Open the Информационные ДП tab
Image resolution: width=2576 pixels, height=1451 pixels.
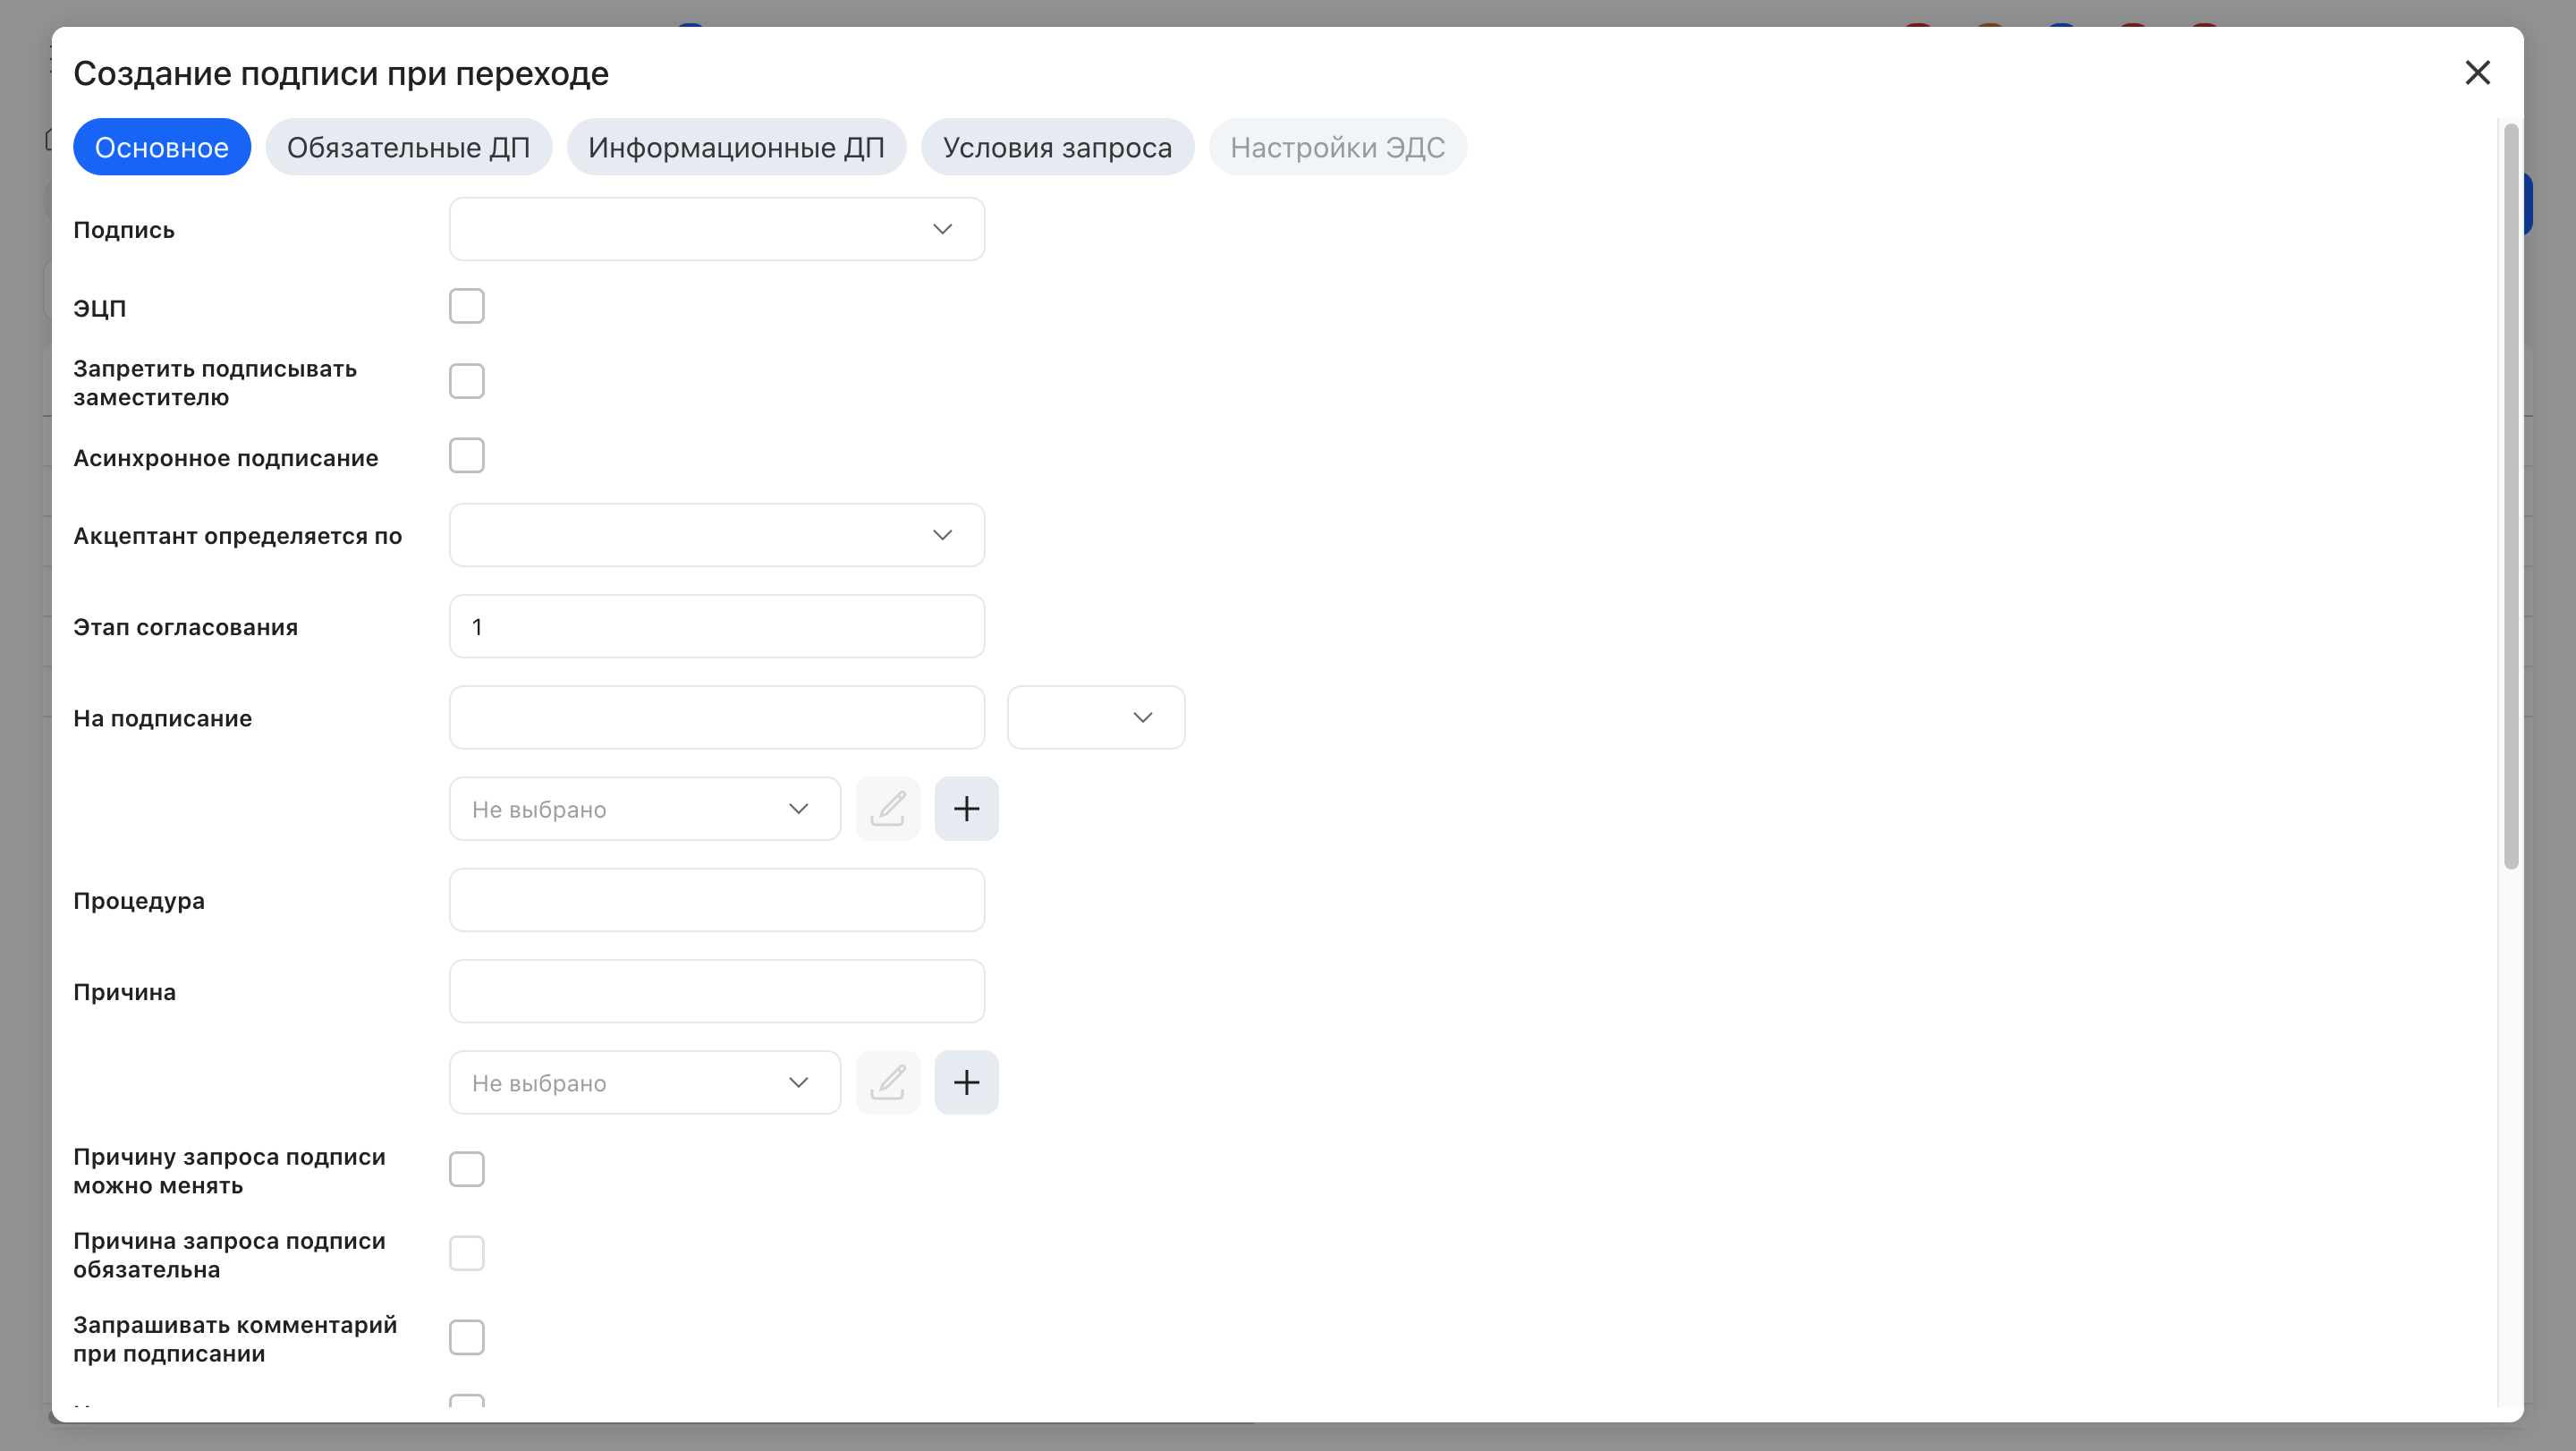click(736, 147)
